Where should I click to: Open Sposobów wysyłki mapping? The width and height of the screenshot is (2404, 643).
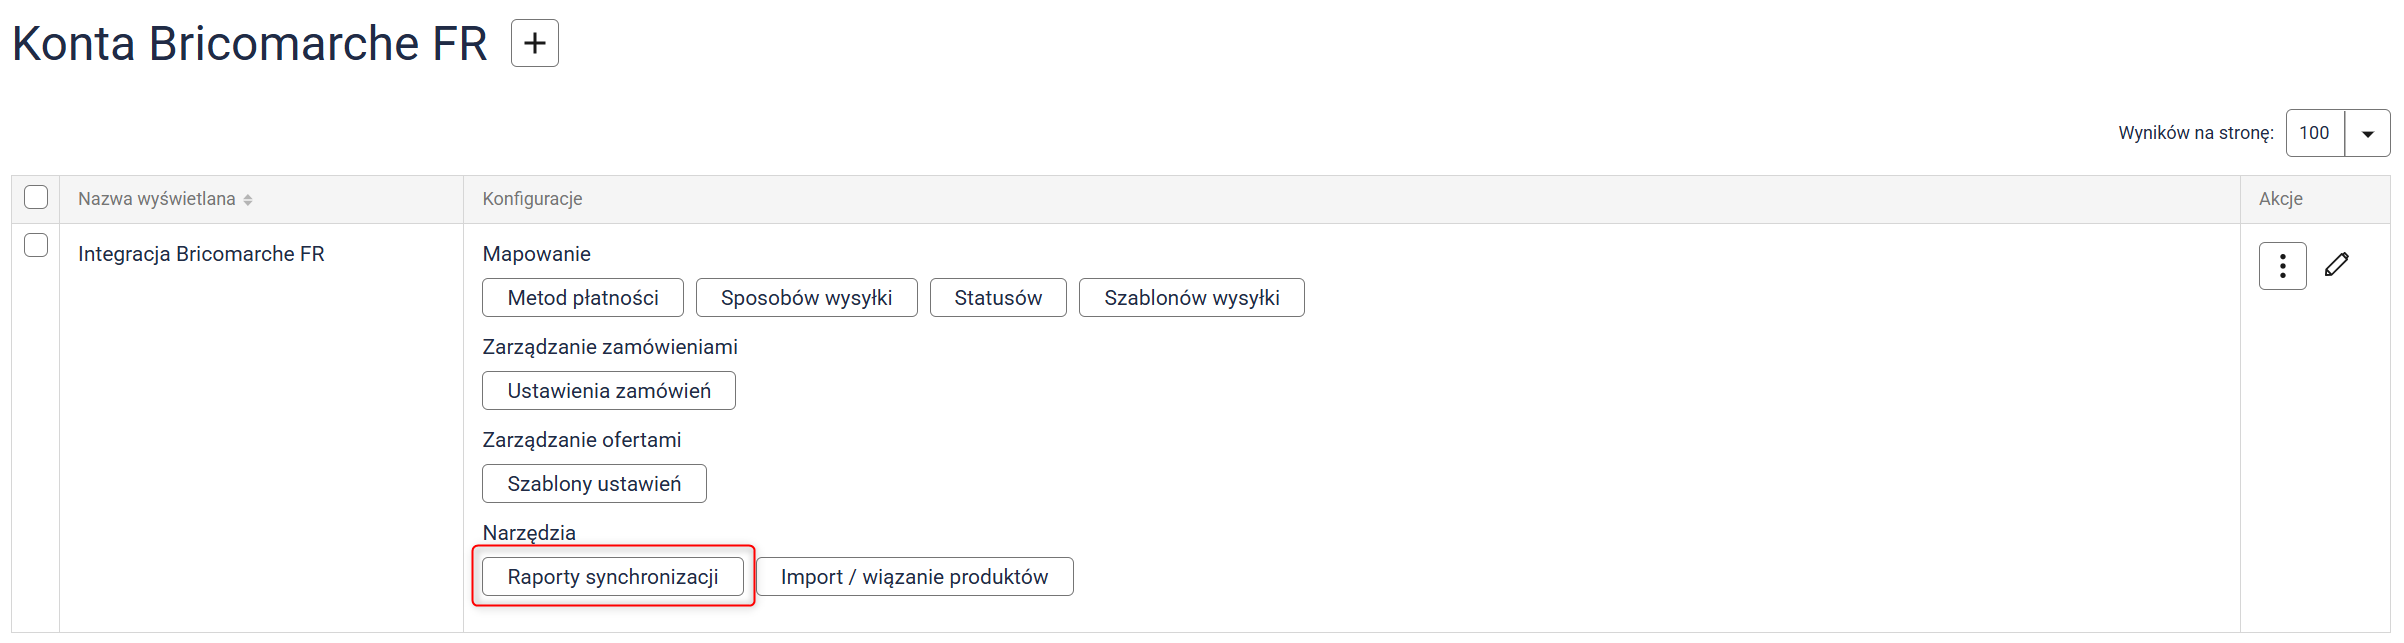806,298
